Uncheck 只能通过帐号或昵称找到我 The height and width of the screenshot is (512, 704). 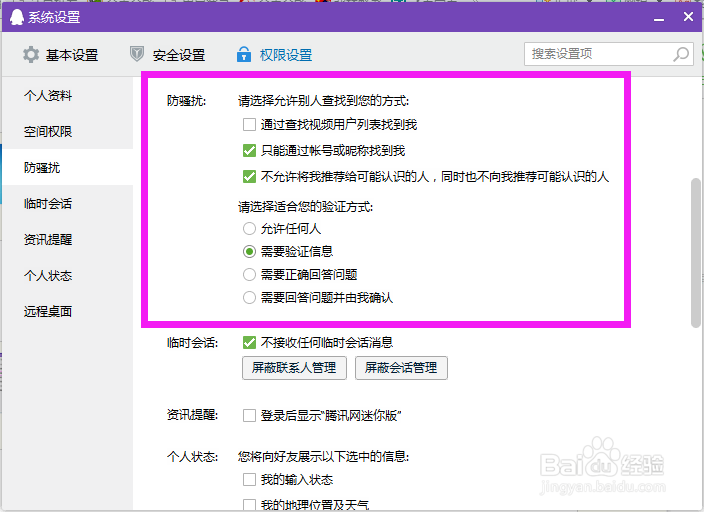[249, 150]
